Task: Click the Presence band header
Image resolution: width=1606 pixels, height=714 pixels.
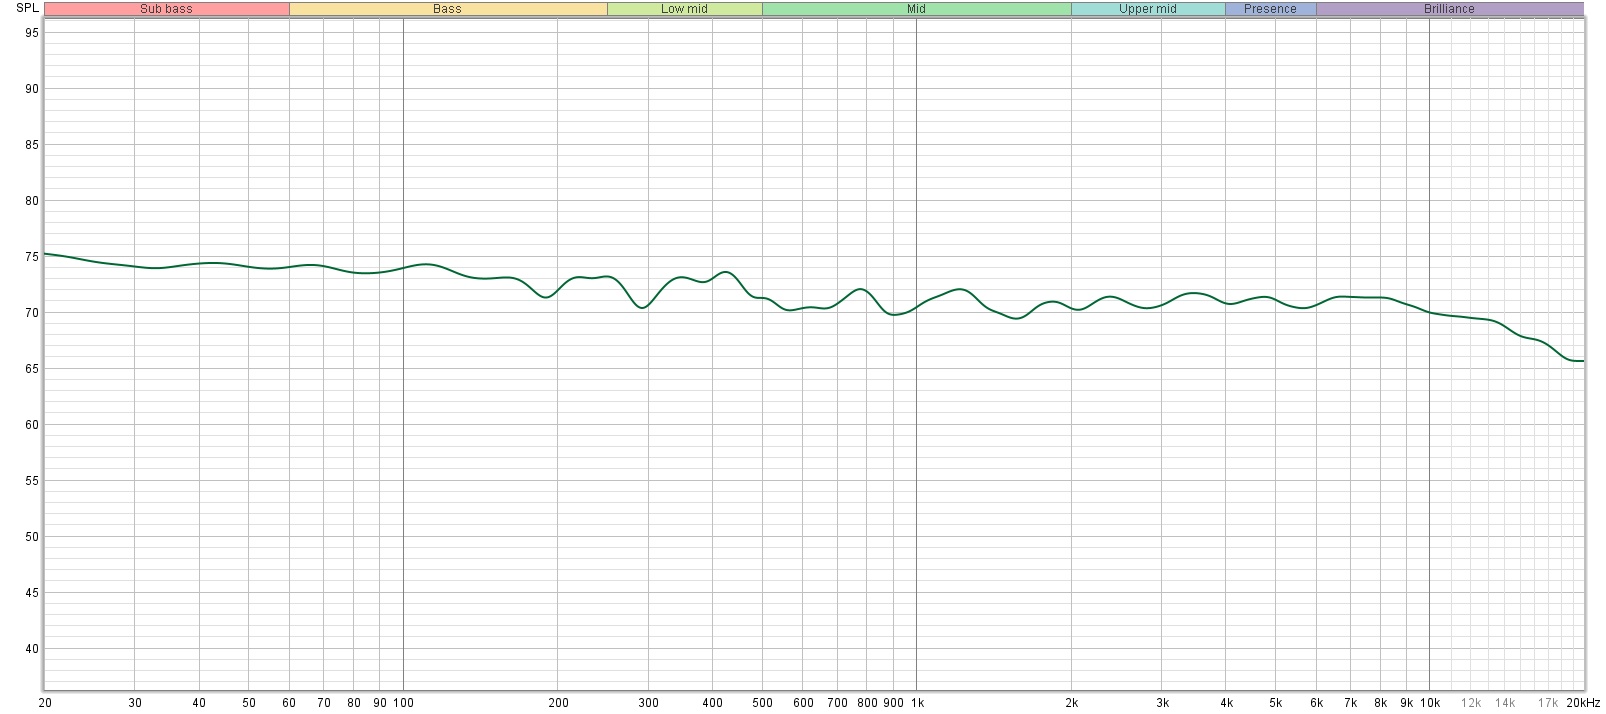Action: tap(1271, 9)
